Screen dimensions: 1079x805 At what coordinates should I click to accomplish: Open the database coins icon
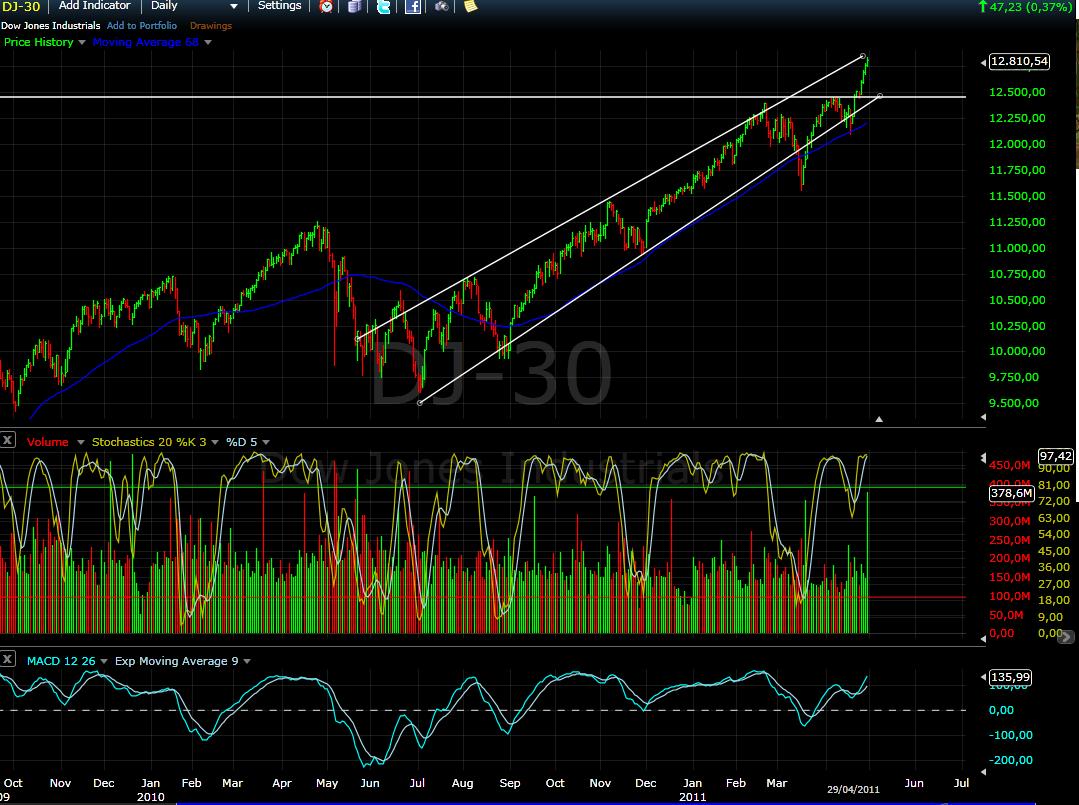coord(355,6)
